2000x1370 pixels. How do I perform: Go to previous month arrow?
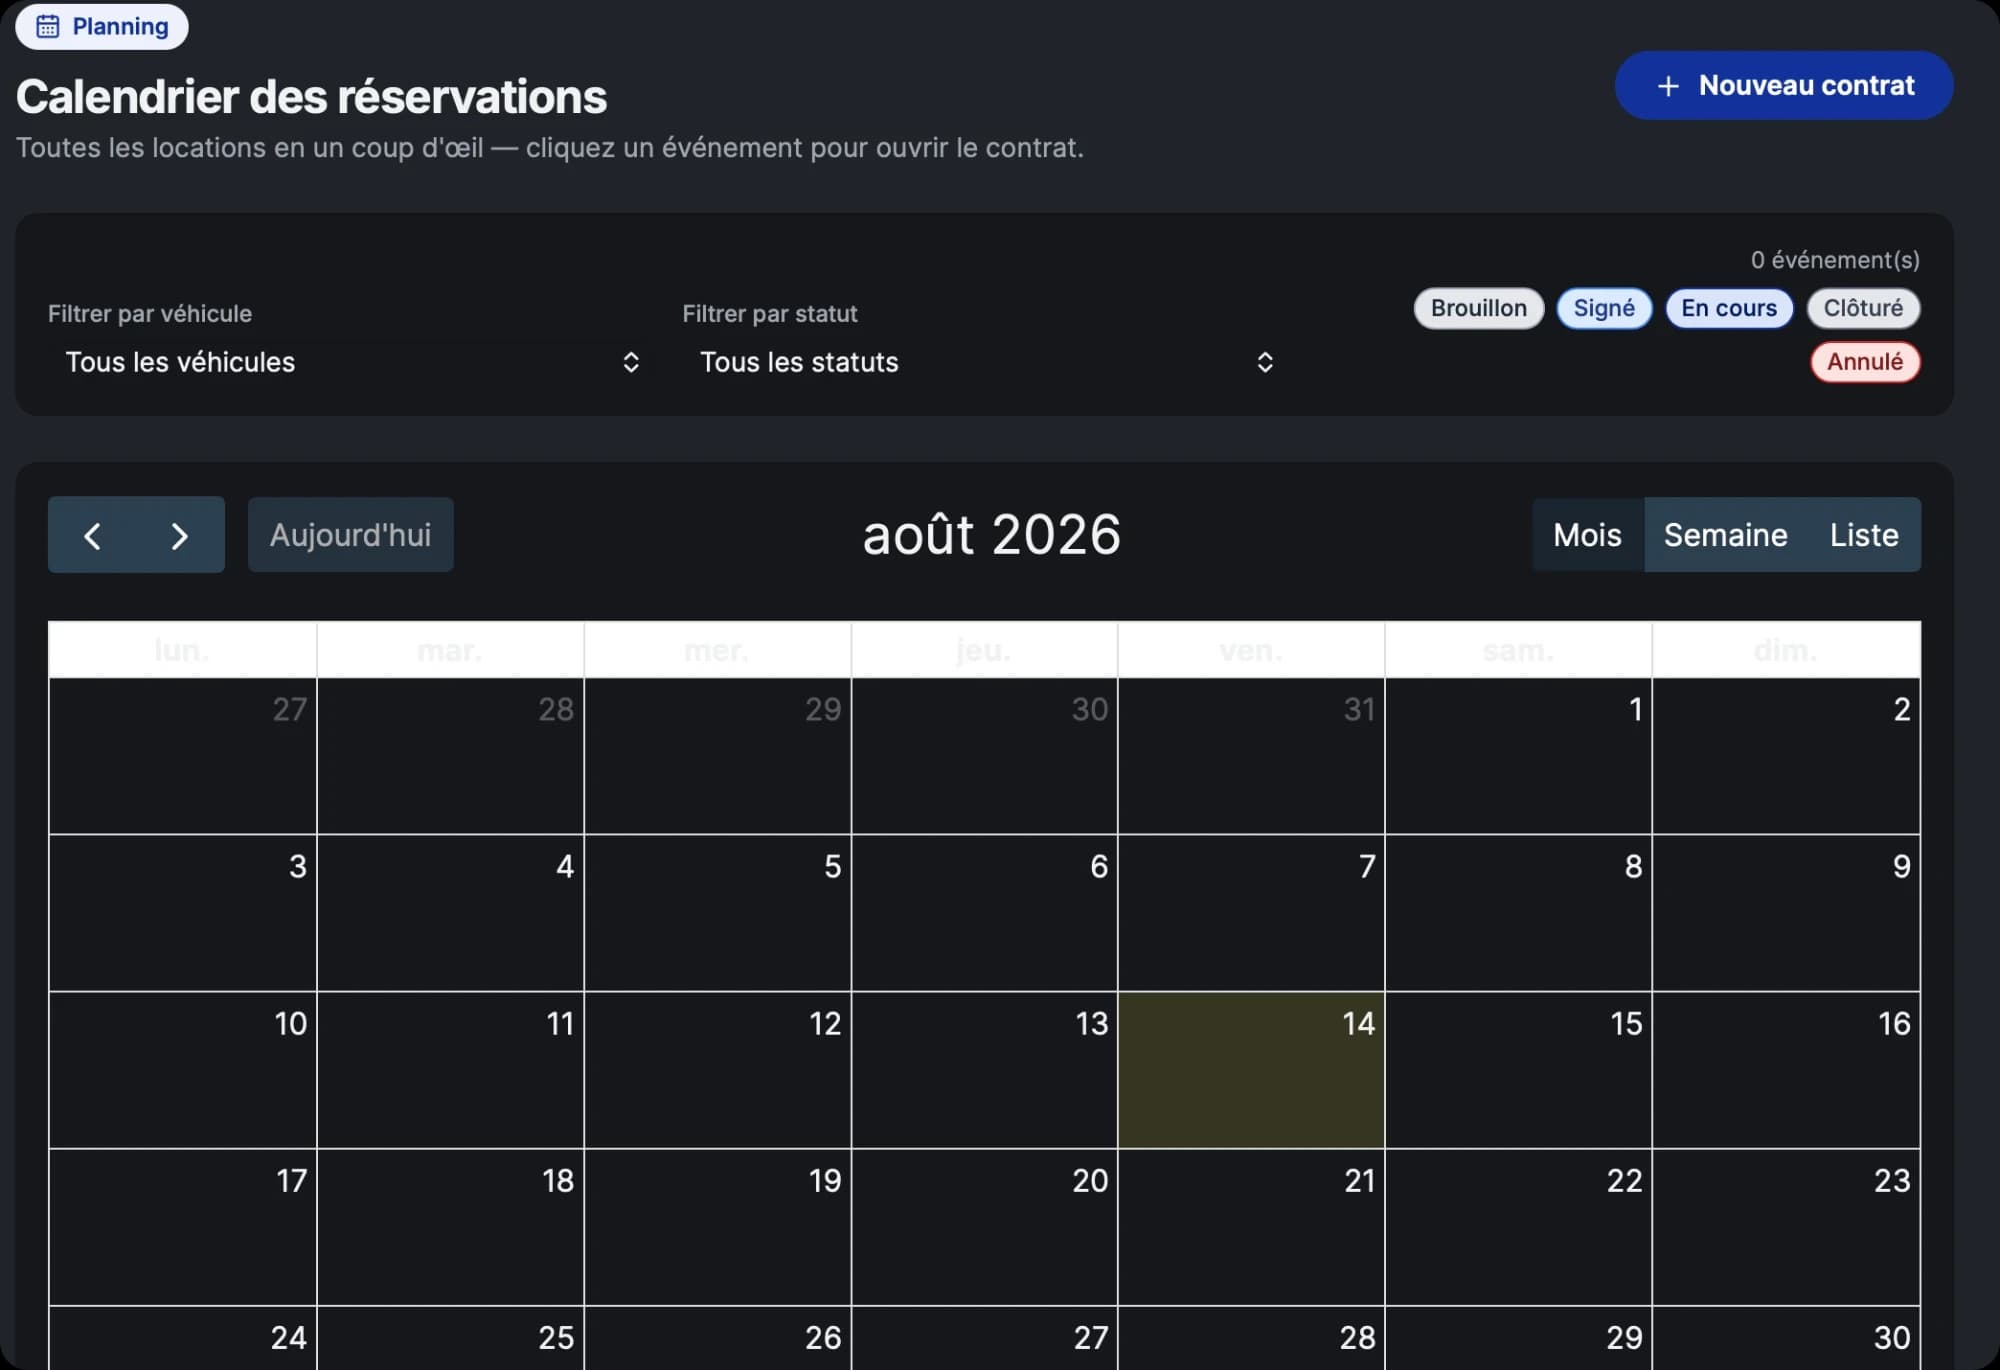coord(92,535)
